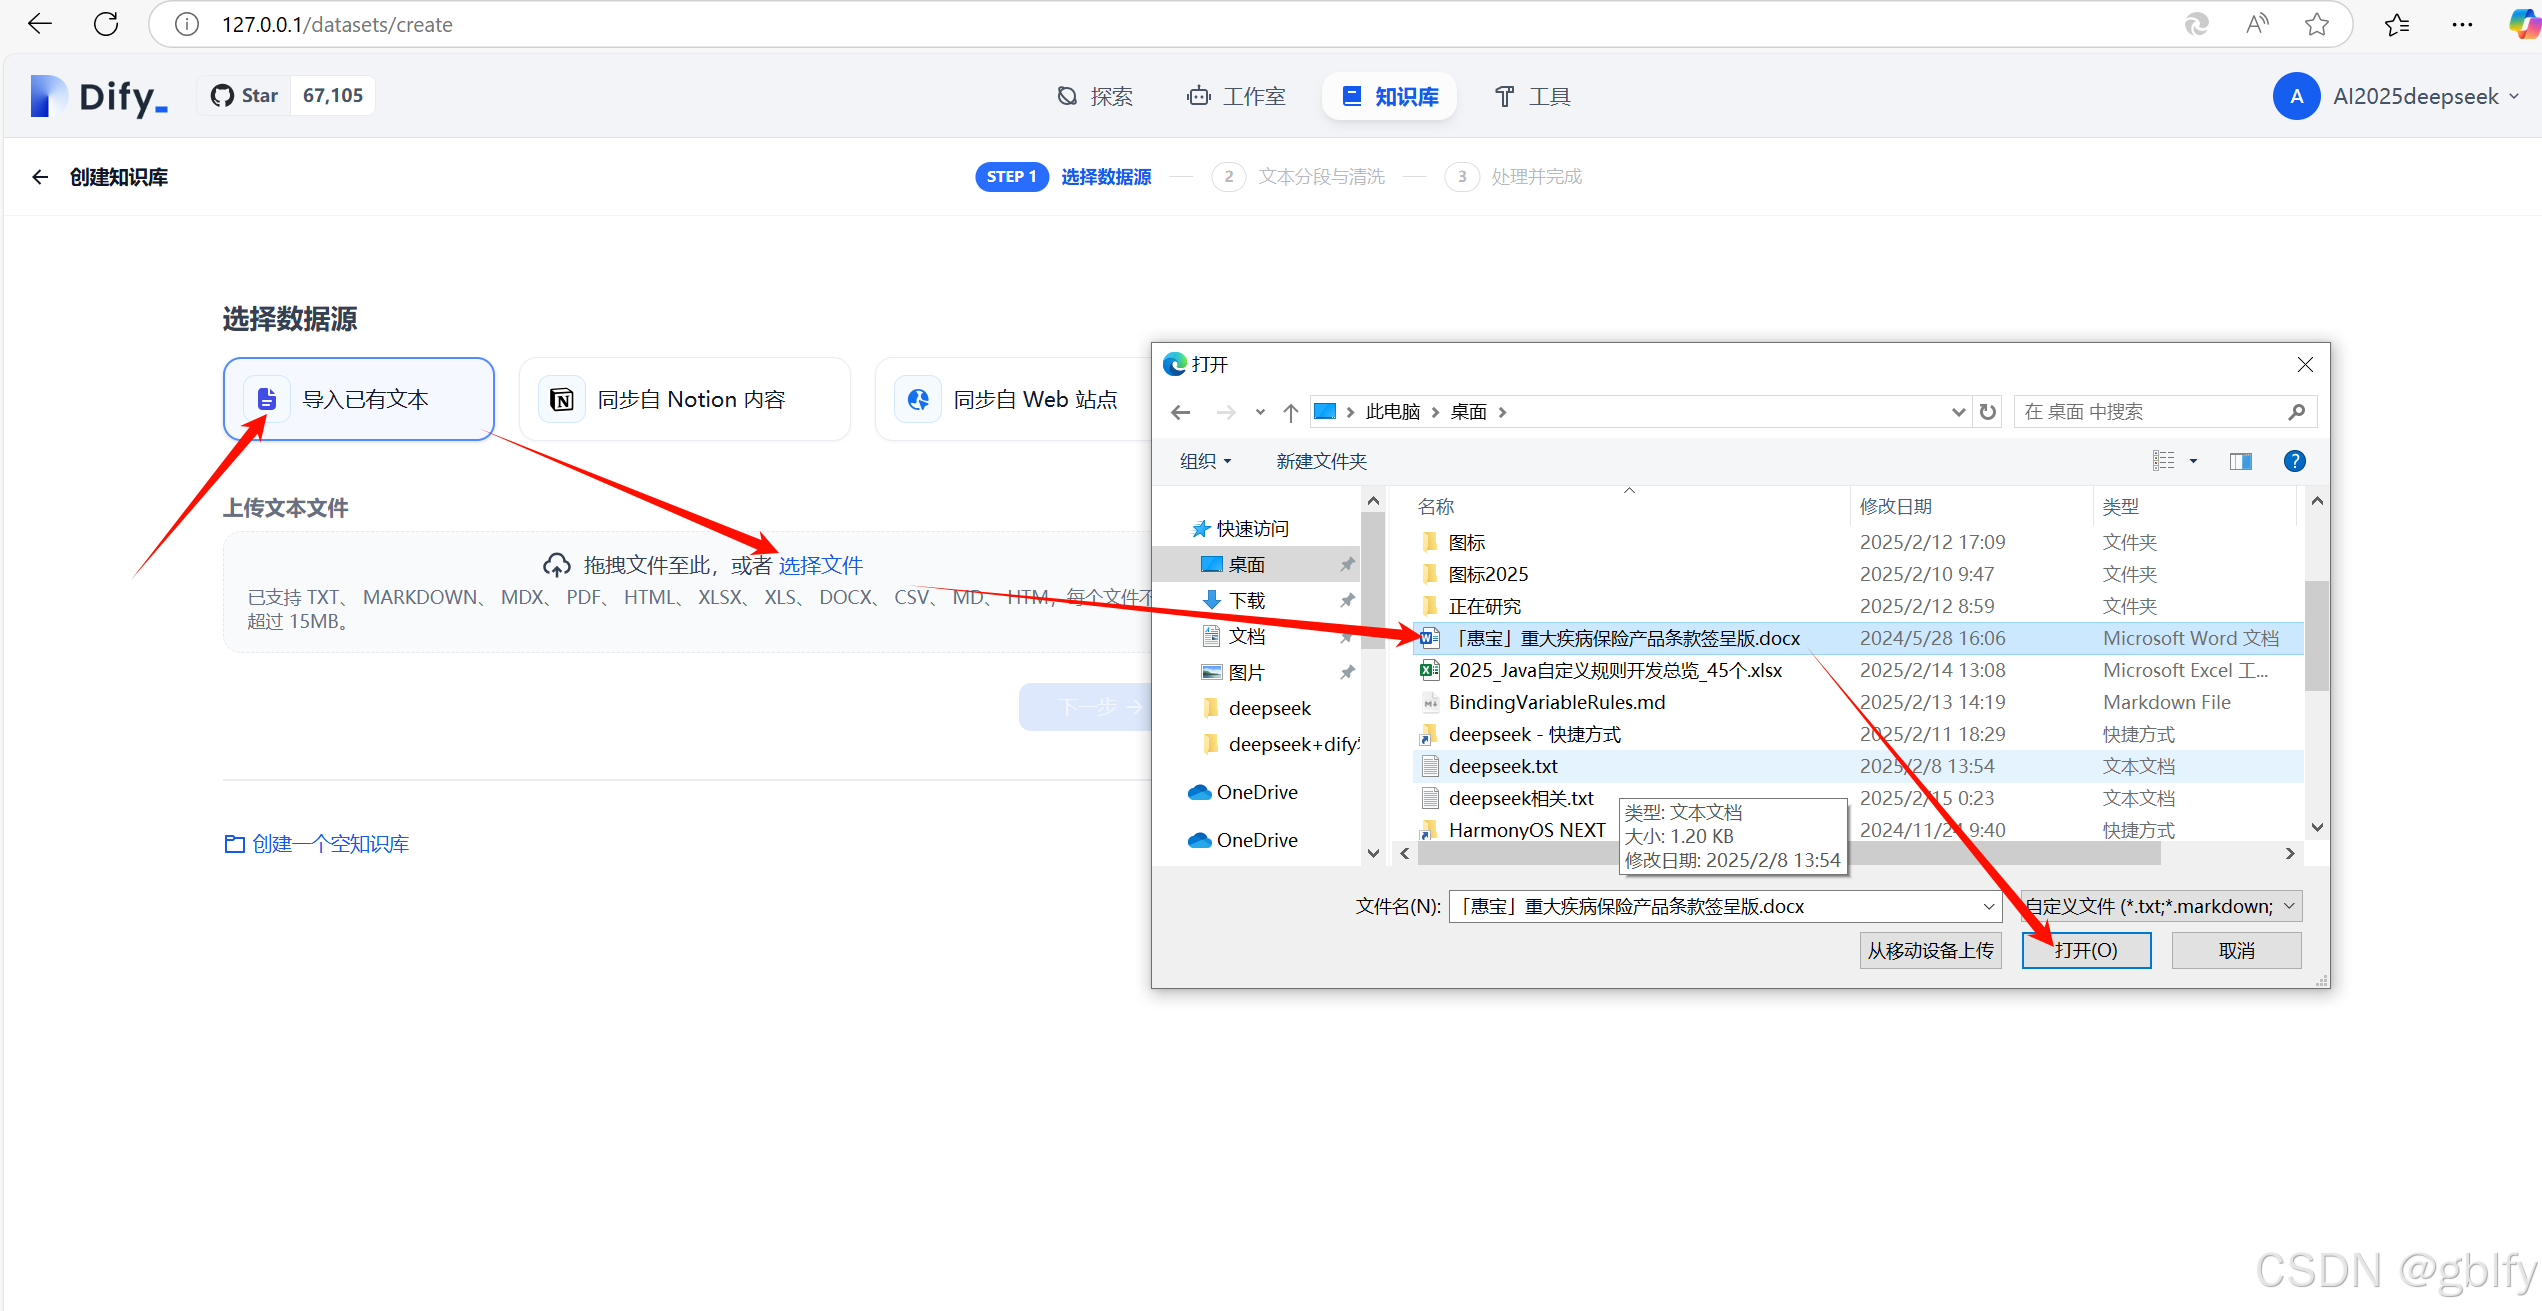Select 快速访问 in the navigation tree
2542x1311 pixels.
(1252, 528)
